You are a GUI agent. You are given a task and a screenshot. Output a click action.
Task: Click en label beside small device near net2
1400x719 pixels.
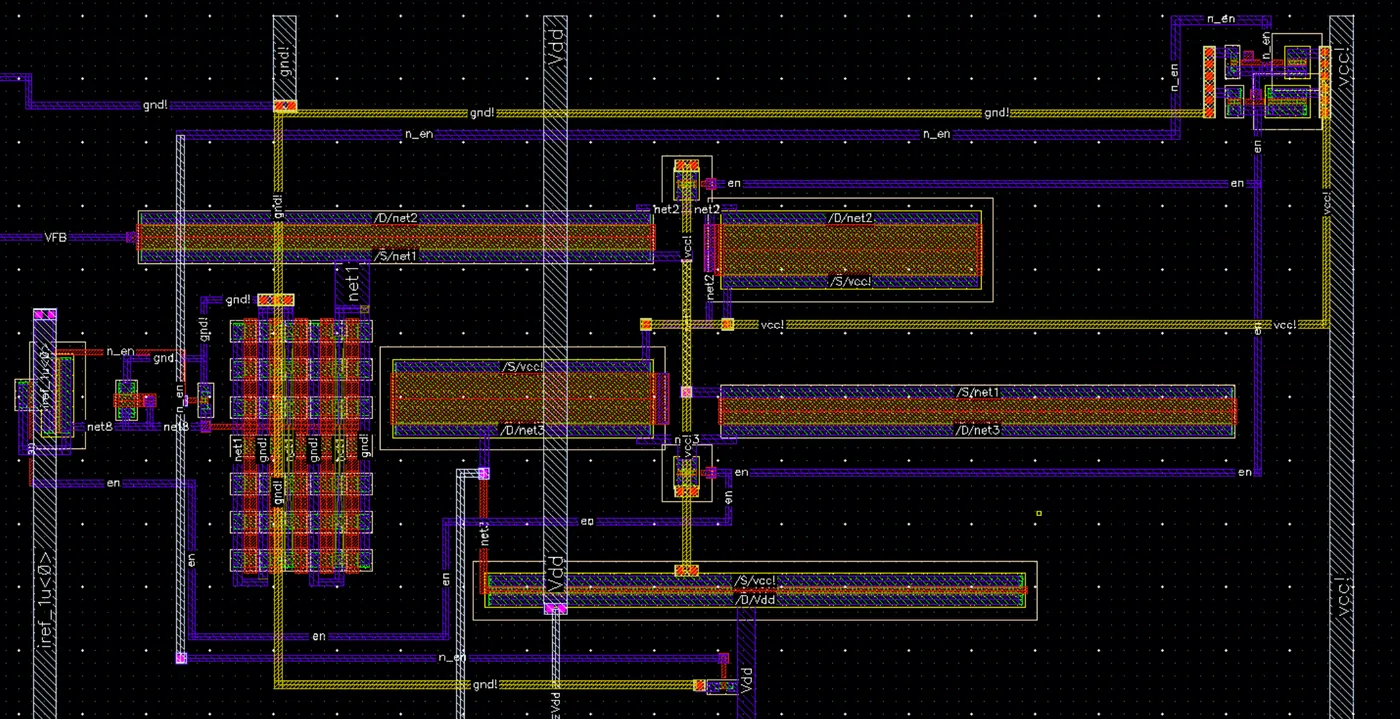734,184
